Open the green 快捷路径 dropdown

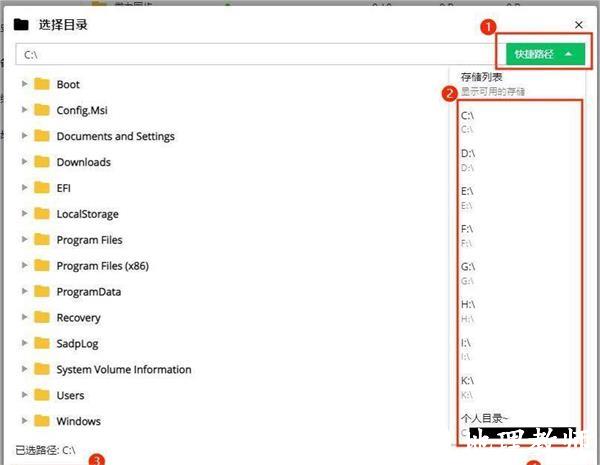tap(545, 54)
